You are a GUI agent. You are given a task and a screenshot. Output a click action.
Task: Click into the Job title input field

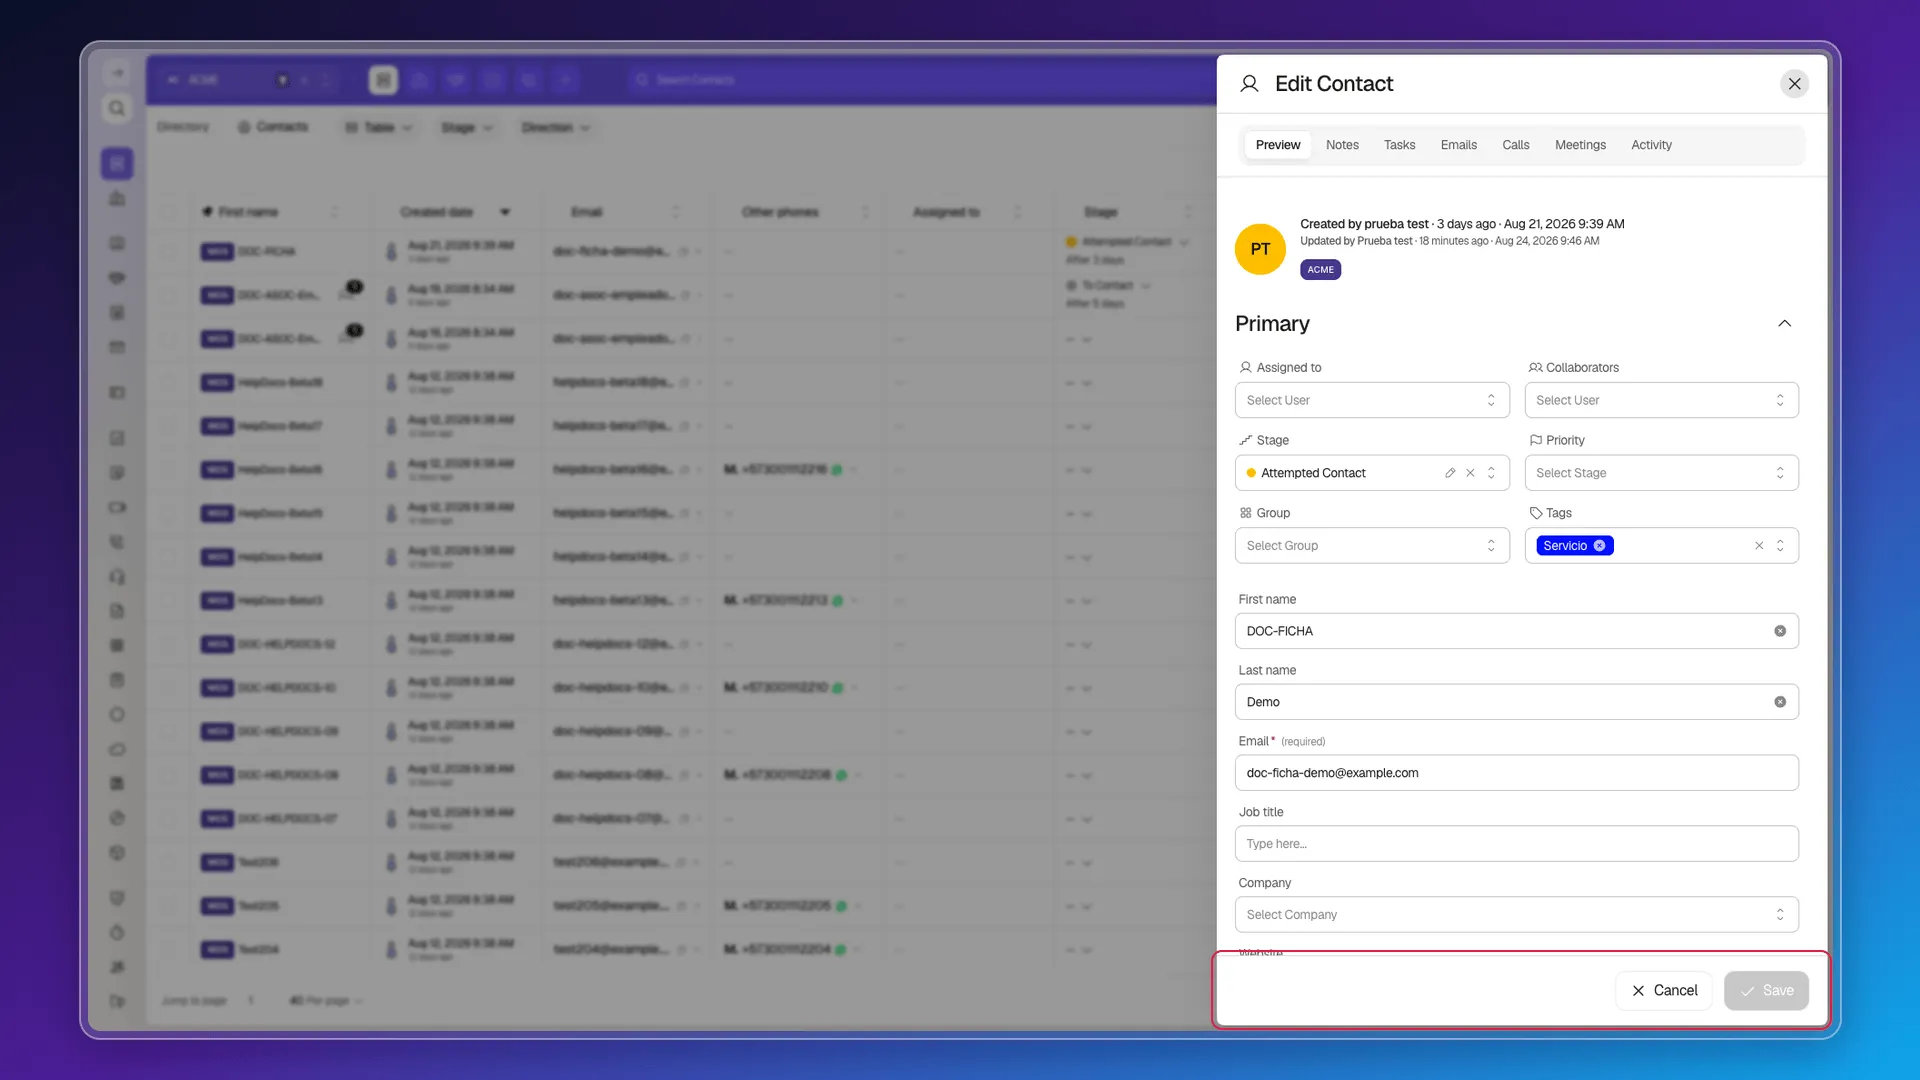tap(1516, 844)
